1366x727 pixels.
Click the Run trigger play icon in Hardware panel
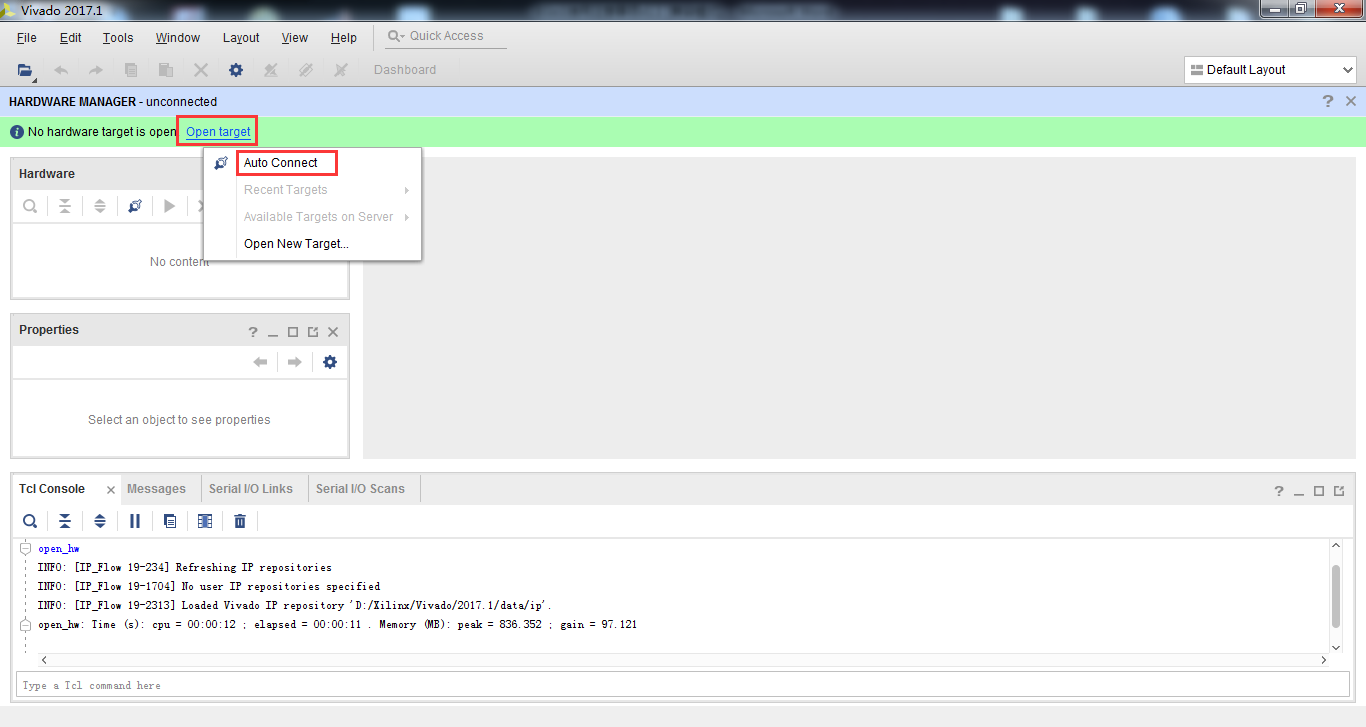(170, 206)
